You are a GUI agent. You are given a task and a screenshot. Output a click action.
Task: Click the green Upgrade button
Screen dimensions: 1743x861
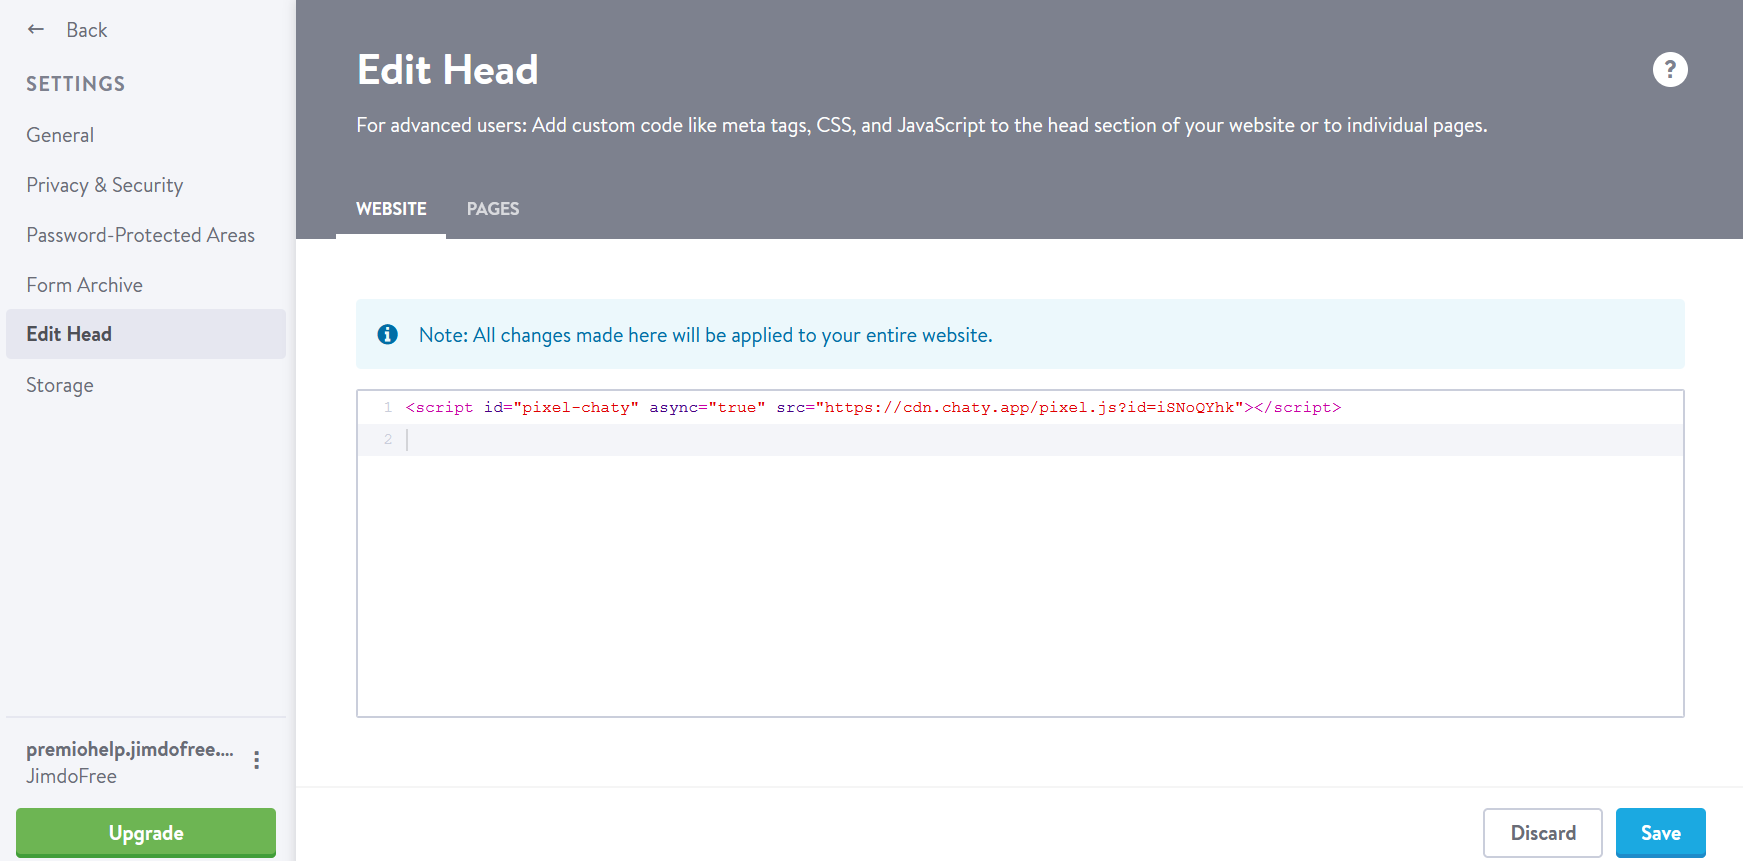pyautogui.click(x=146, y=833)
